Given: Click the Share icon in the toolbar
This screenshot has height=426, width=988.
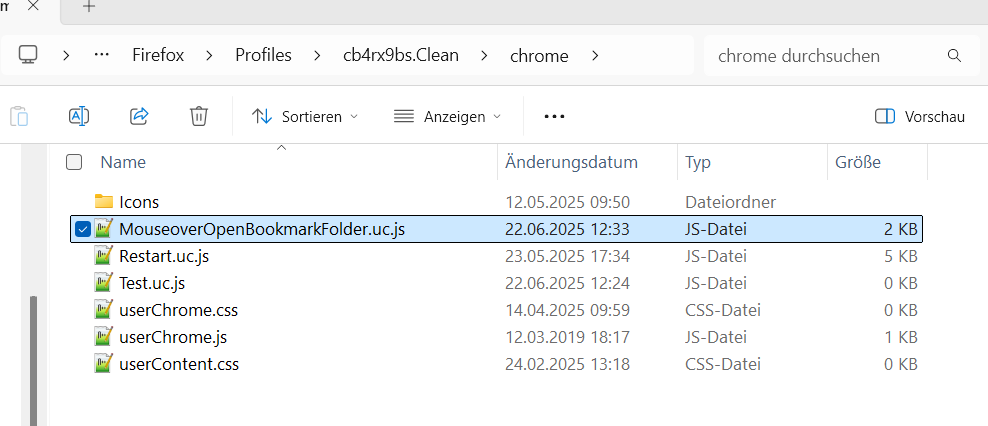Looking at the screenshot, I should 139,116.
